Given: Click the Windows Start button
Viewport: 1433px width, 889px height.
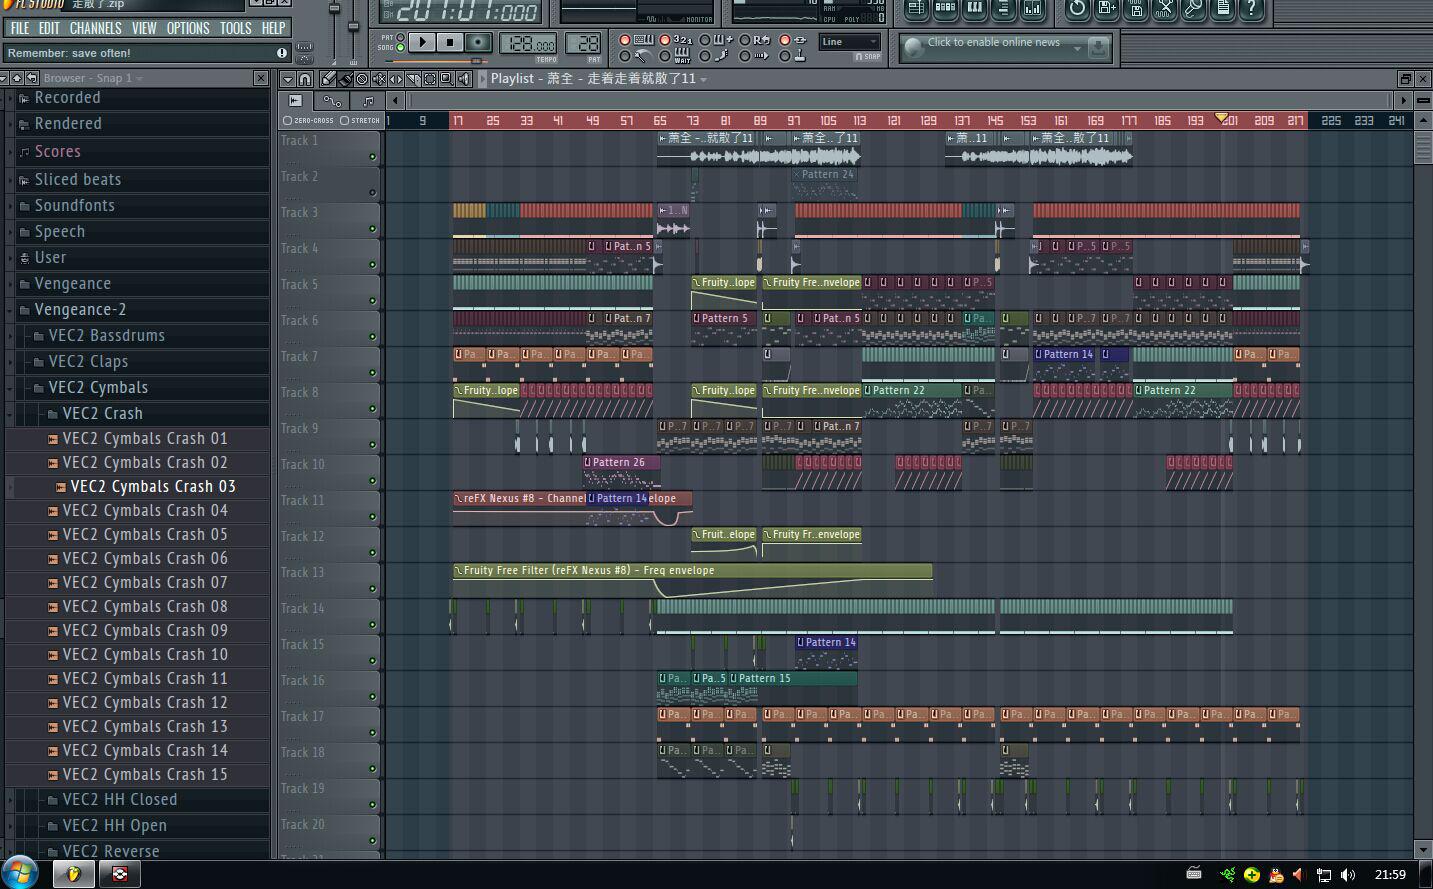Looking at the screenshot, I should click(20, 872).
